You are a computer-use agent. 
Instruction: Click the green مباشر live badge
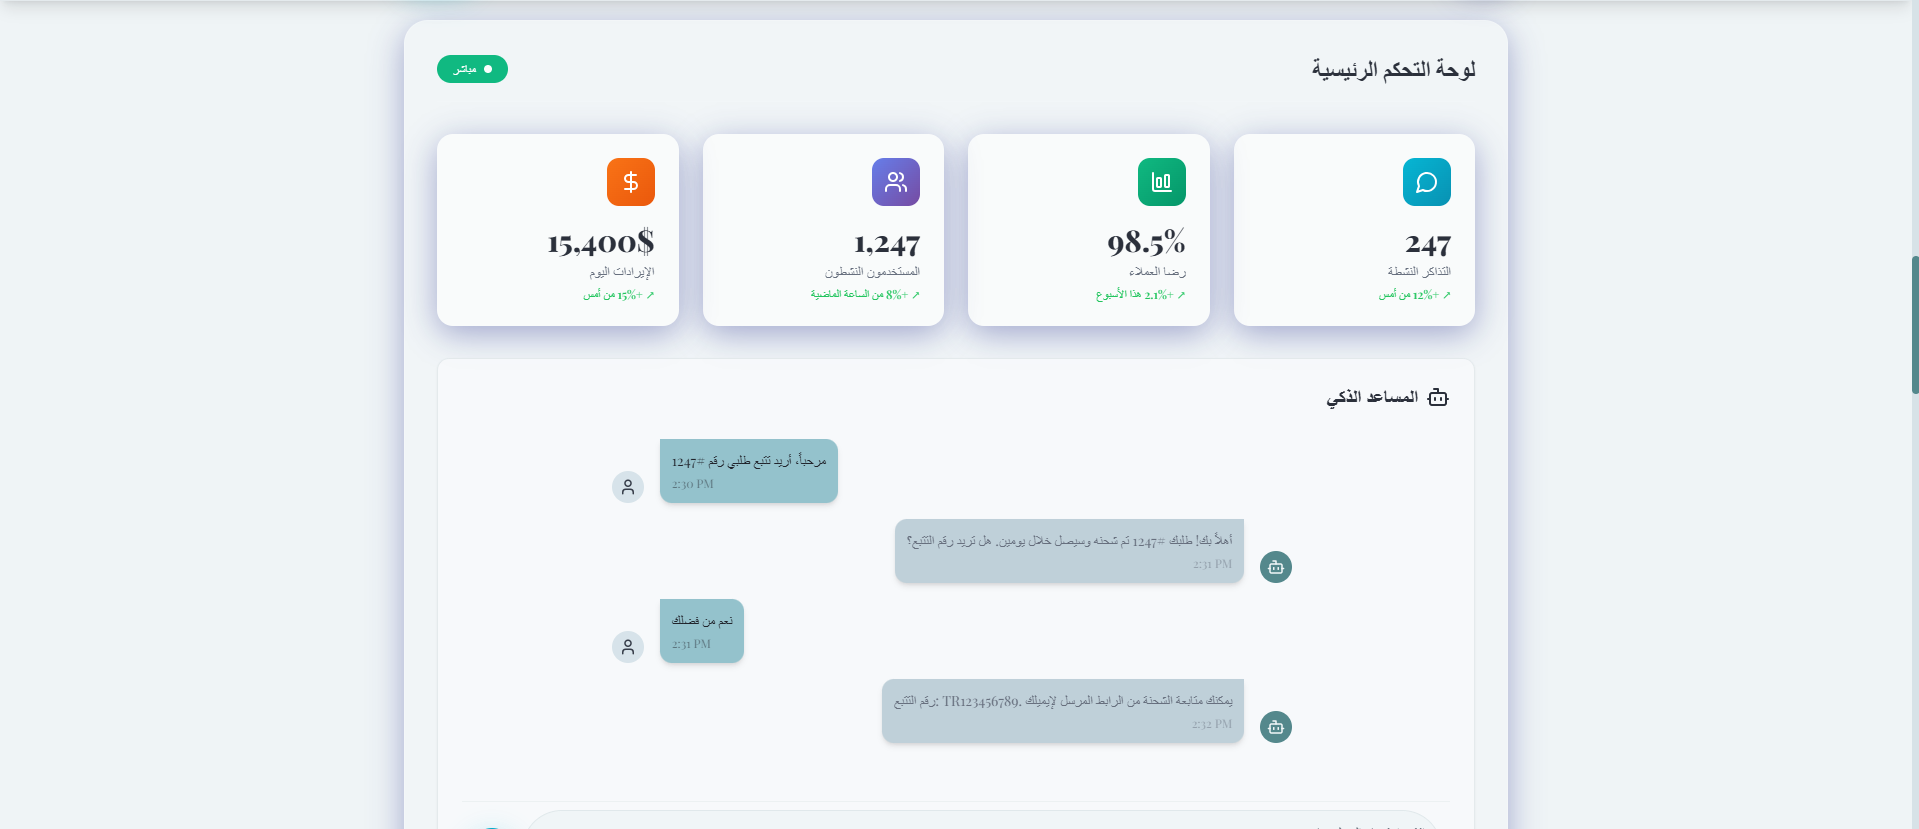tap(472, 69)
